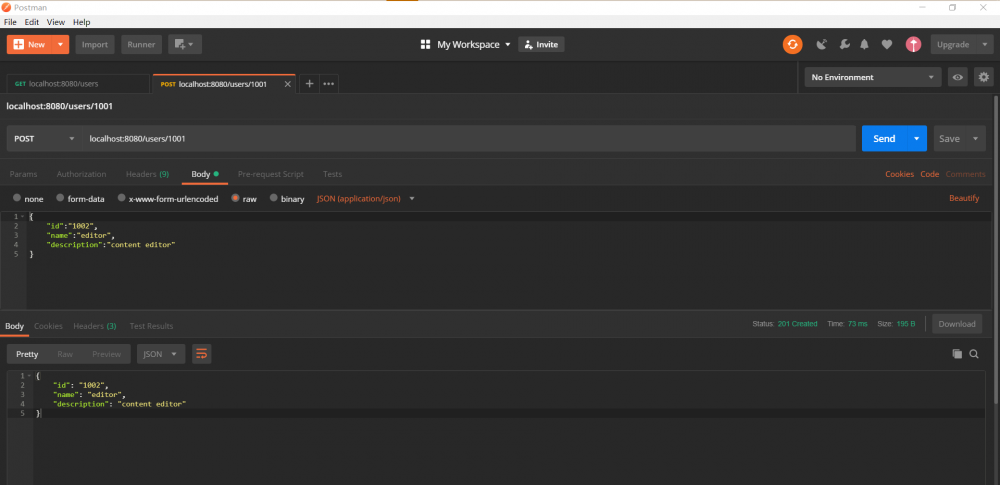
Task: Open the File menu
Action: pyautogui.click(x=10, y=22)
